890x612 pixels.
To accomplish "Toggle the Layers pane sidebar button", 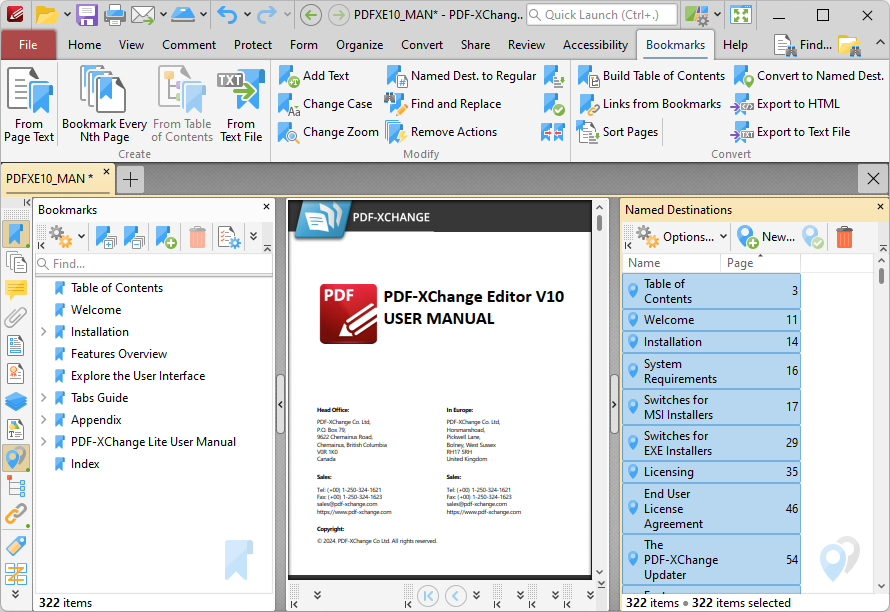I will tap(16, 401).
